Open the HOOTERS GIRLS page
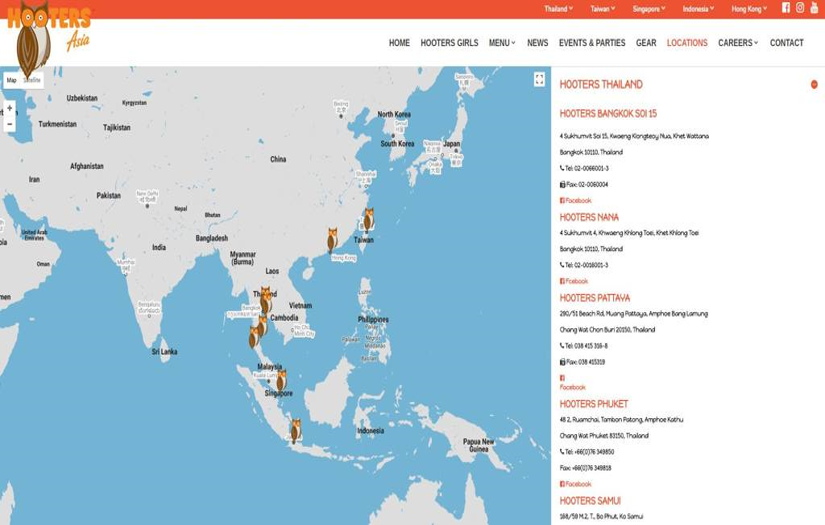The height and width of the screenshot is (525, 825). coord(449,43)
